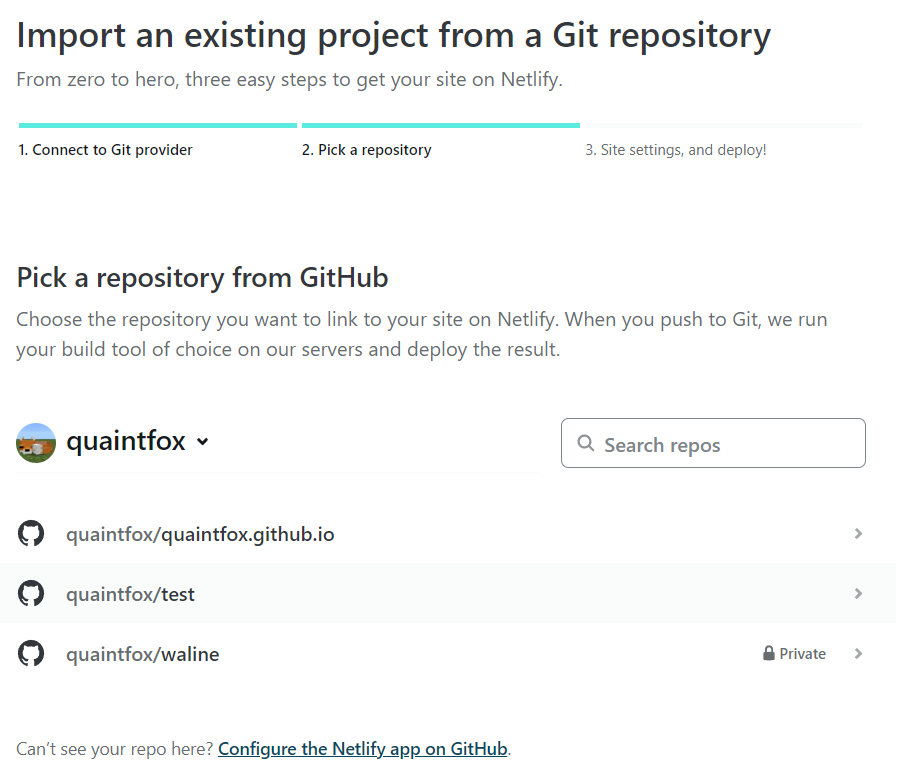Open the quaintfox account dropdown arrow

(203, 442)
